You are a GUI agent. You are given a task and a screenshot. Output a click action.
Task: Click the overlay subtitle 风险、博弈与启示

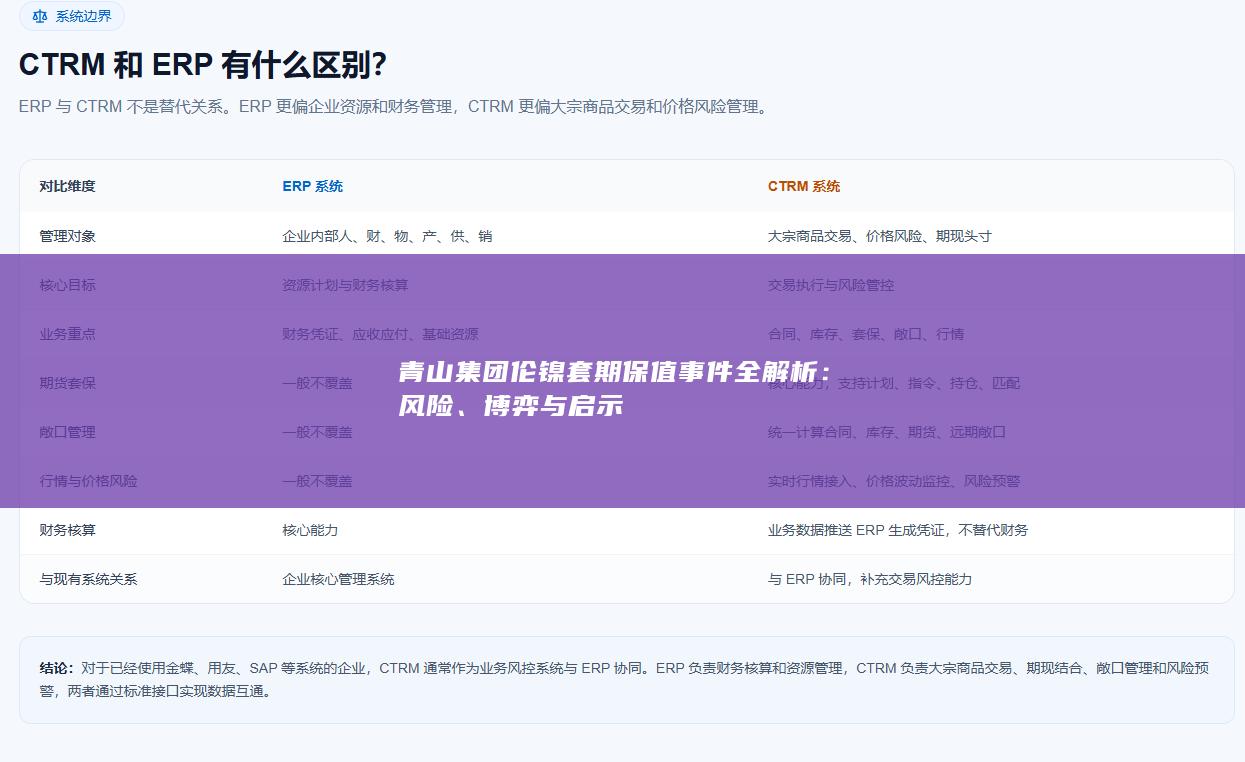tap(511, 406)
